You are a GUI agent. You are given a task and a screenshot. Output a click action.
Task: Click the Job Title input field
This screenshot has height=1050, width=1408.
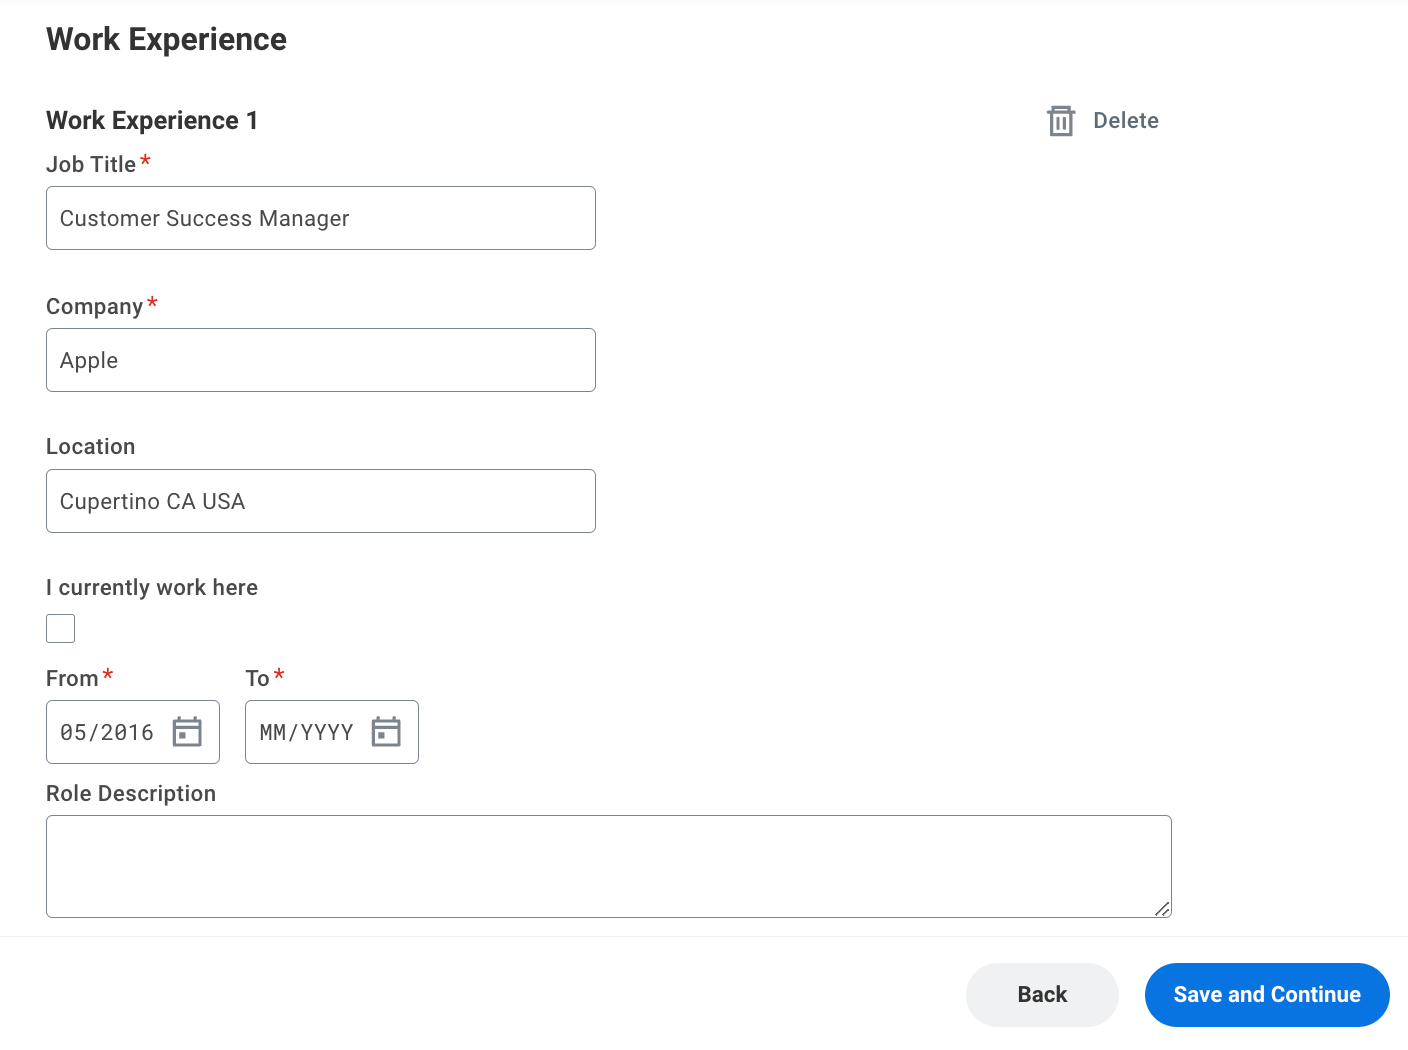coord(321,218)
